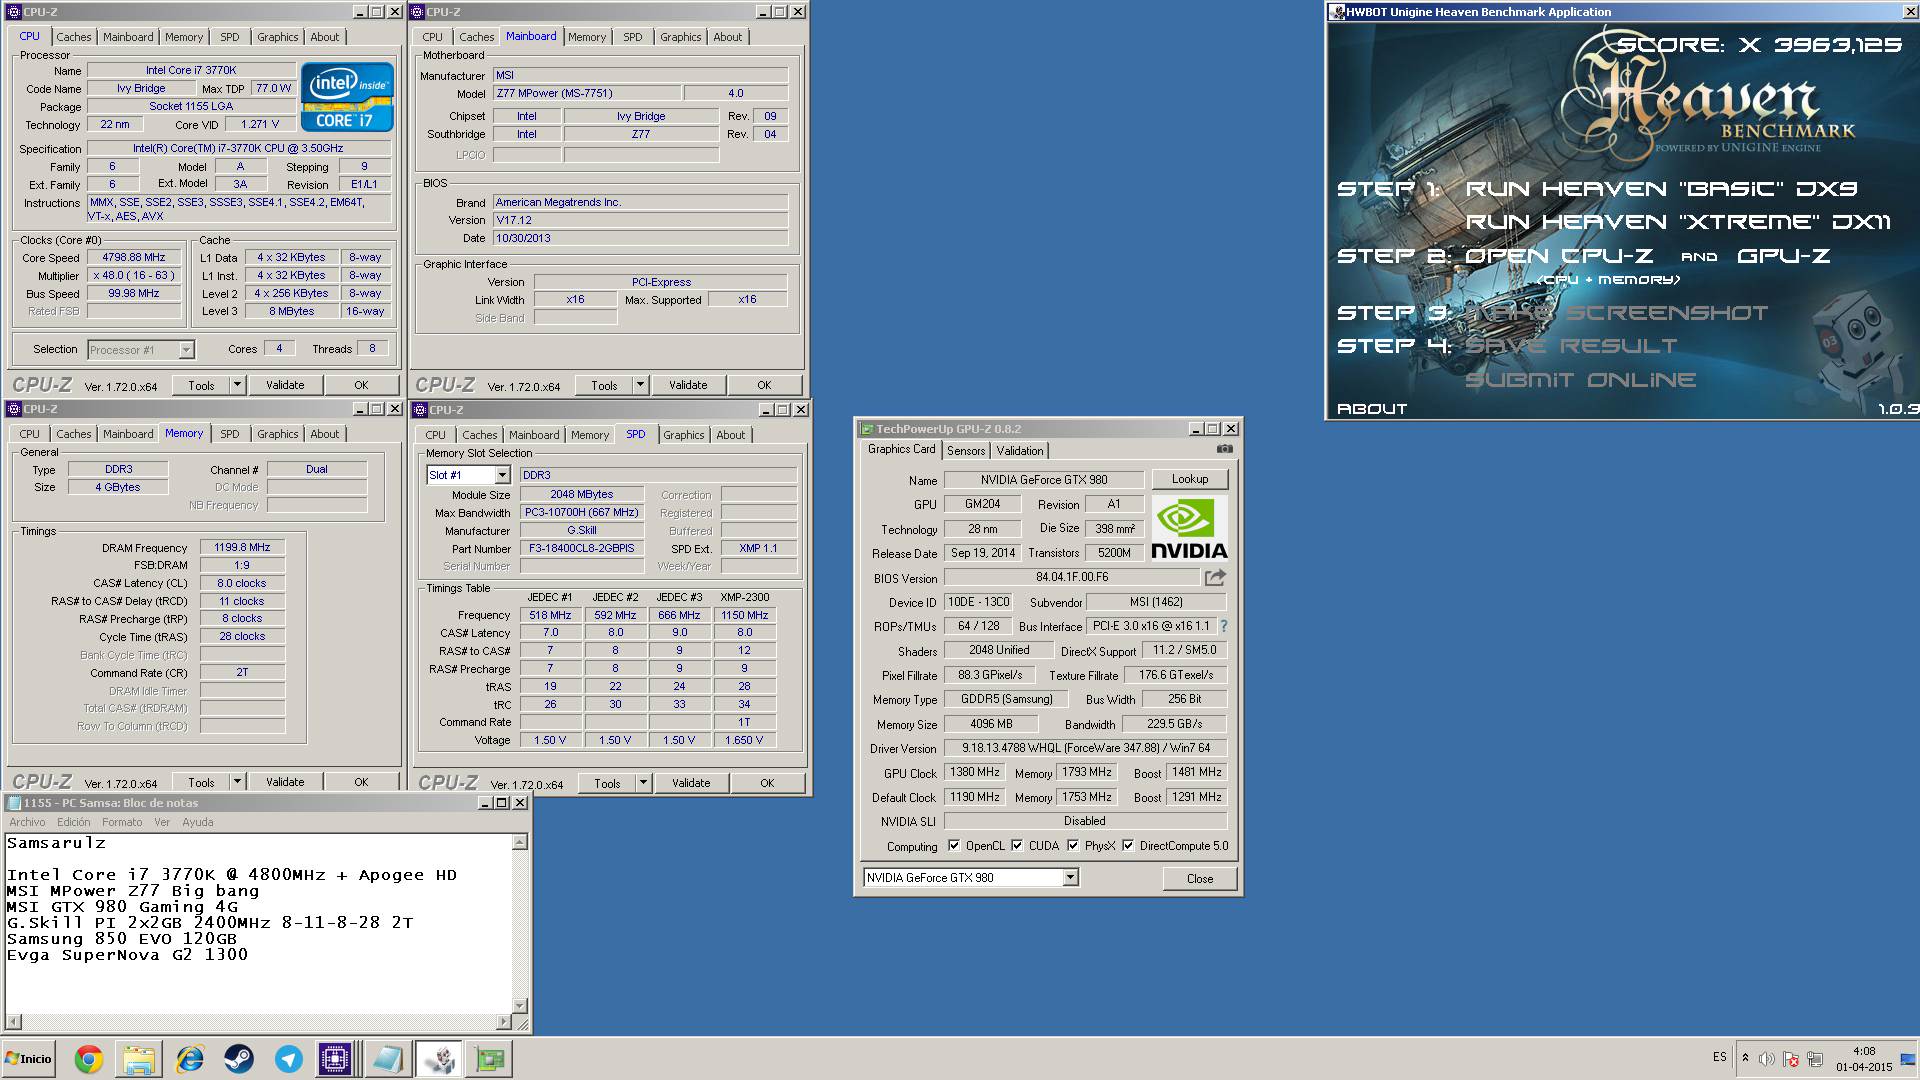Expand Tools arrow in CPU-Z CPU window
This screenshot has width=1920, height=1080.
click(237, 385)
